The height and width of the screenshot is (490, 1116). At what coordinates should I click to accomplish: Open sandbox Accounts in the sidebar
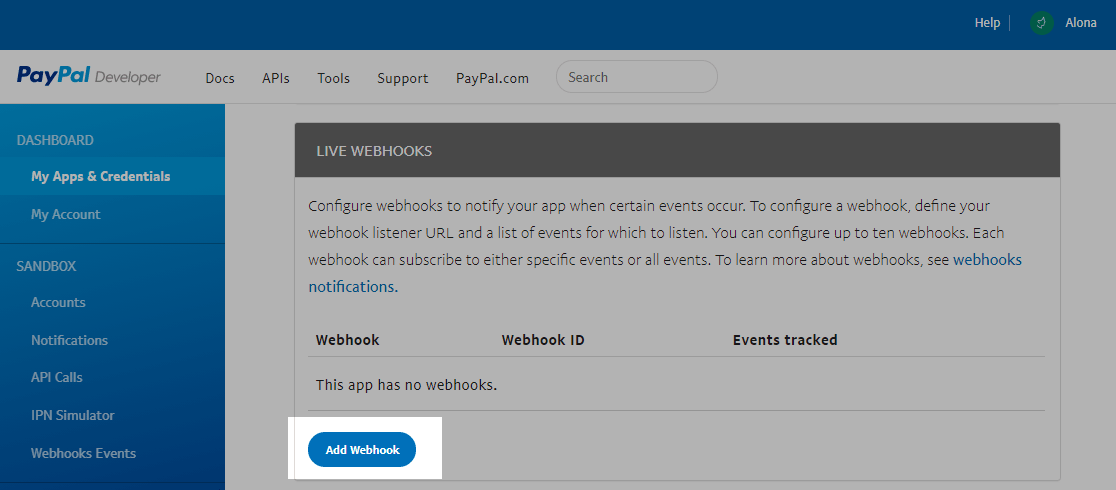58,302
